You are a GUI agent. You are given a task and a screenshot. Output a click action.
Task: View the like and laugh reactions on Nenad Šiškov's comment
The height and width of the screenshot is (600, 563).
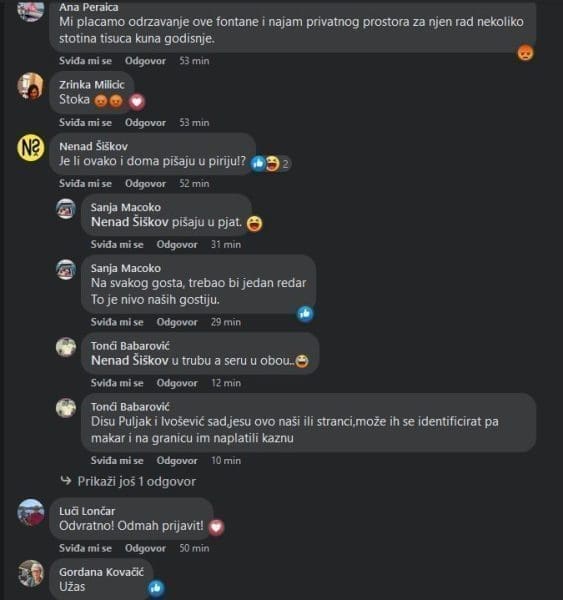click(x=271, y=163)
